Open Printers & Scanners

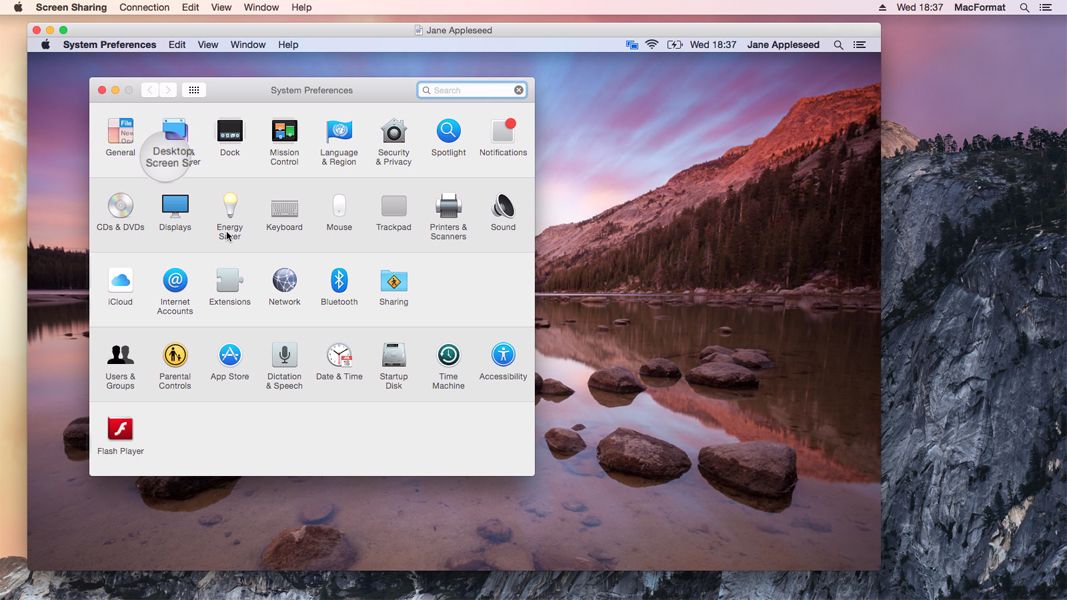coord(448,207)
